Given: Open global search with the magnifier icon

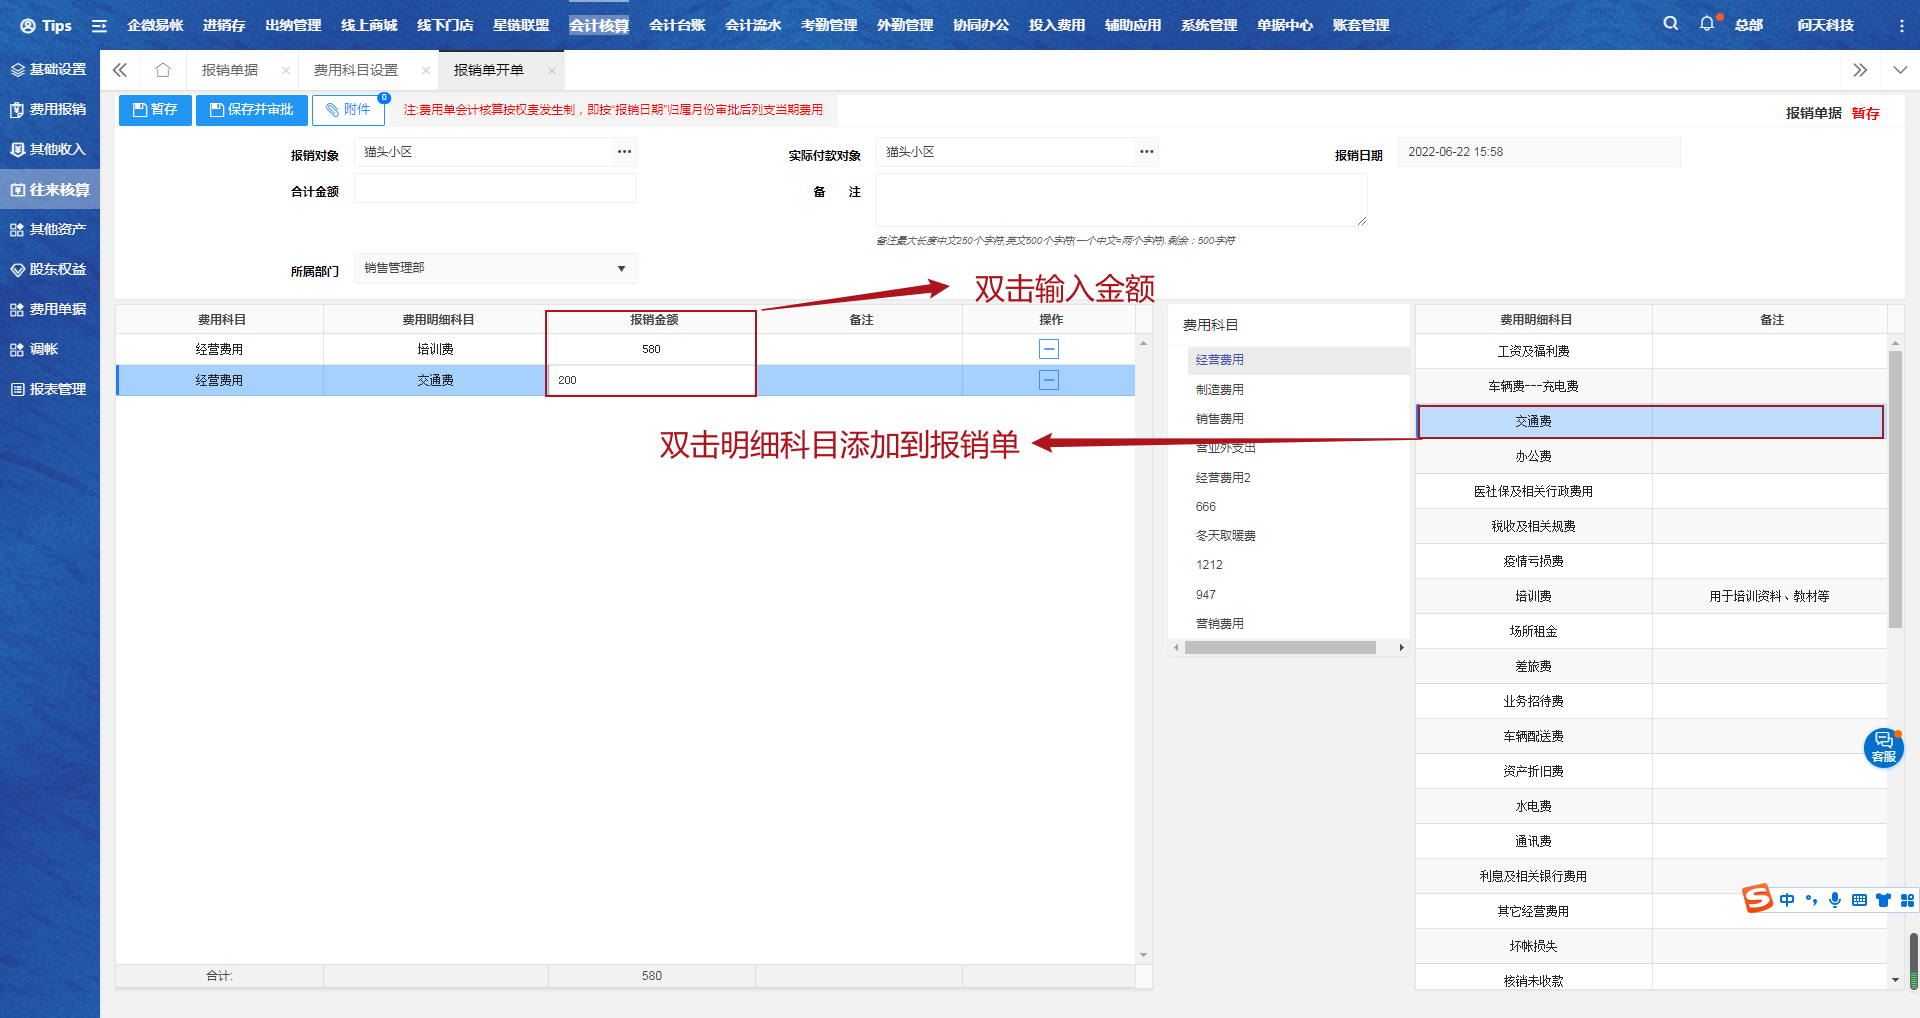Looking at the screenshot, I should click(x=1669, y=24).
